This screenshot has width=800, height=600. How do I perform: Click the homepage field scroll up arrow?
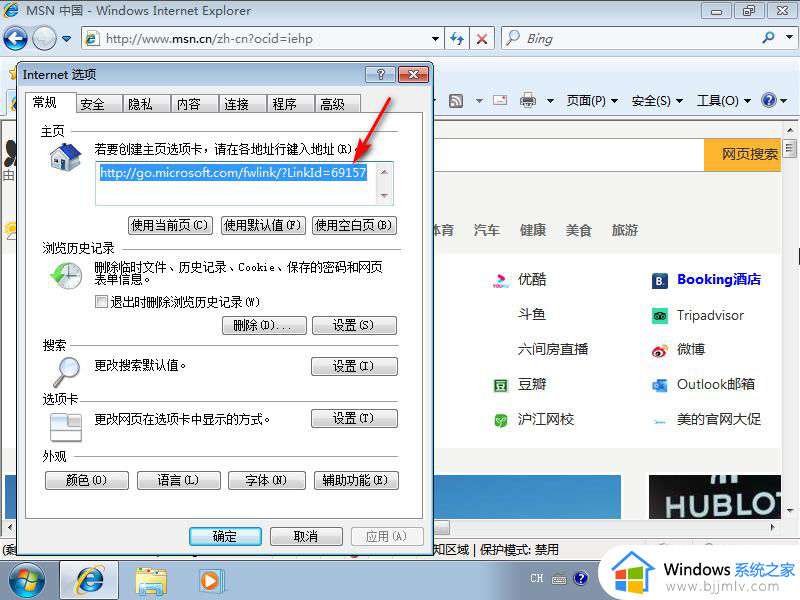(385, 172)
